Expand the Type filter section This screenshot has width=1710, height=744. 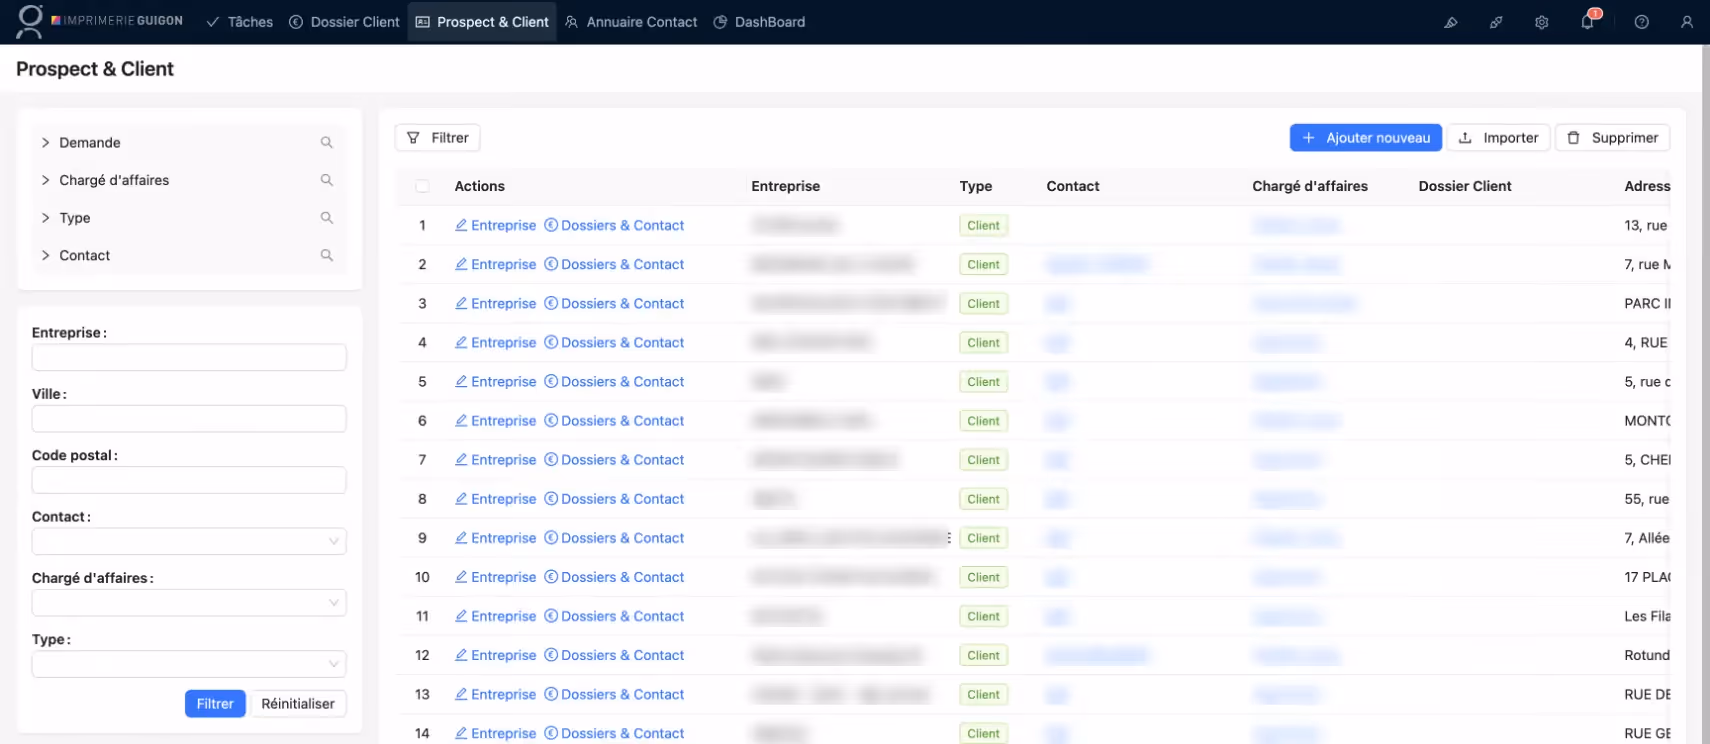[x=46, y=218]
